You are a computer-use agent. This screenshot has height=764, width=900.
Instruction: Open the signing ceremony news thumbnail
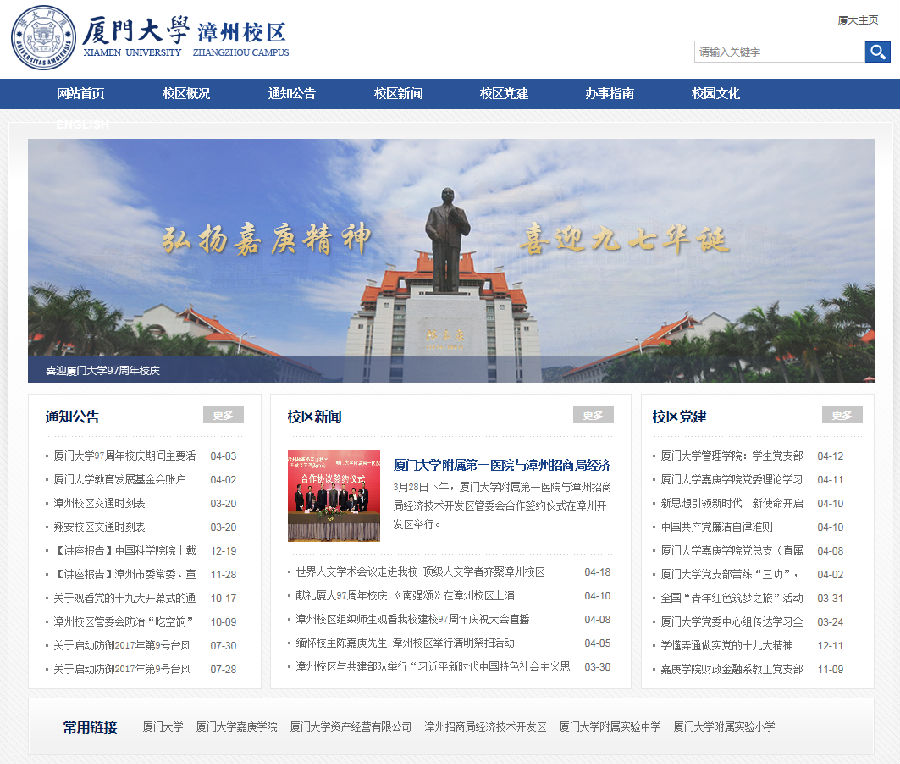[x=334, y=496]
